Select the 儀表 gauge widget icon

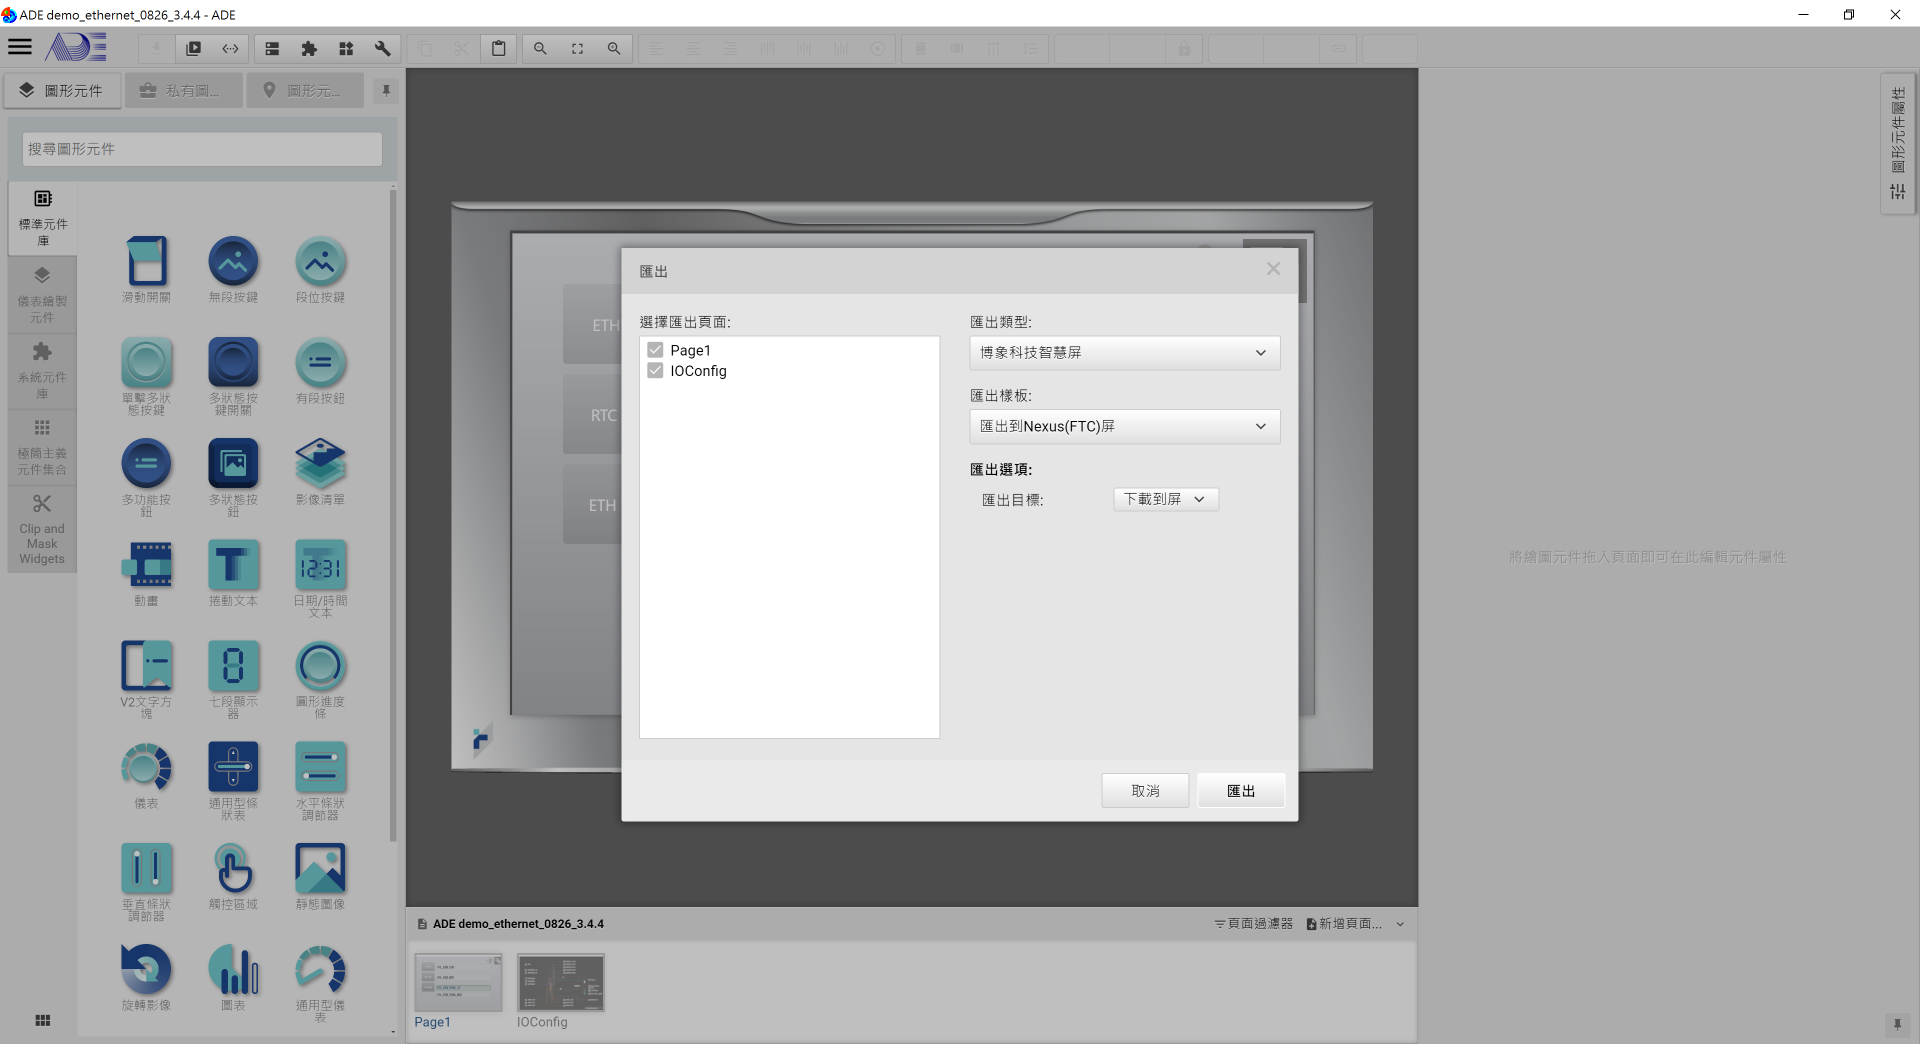(146, 768)
